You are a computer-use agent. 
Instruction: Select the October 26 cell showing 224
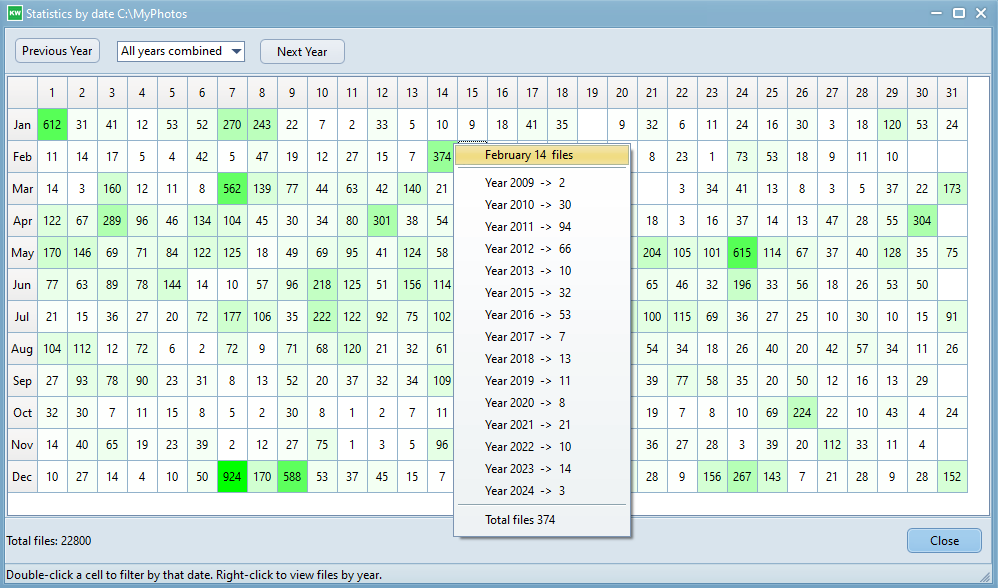coord(801,413)
